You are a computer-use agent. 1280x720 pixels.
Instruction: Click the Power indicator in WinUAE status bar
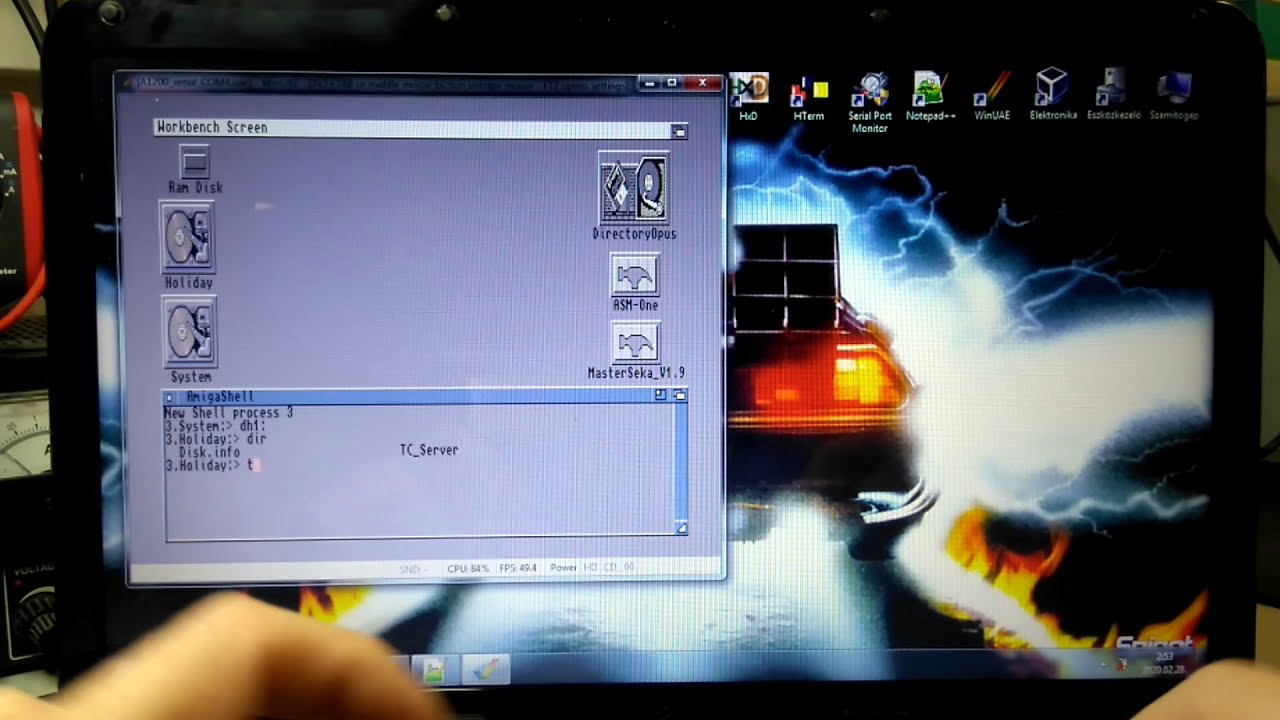pyautogui.click(x=563, y=568)
